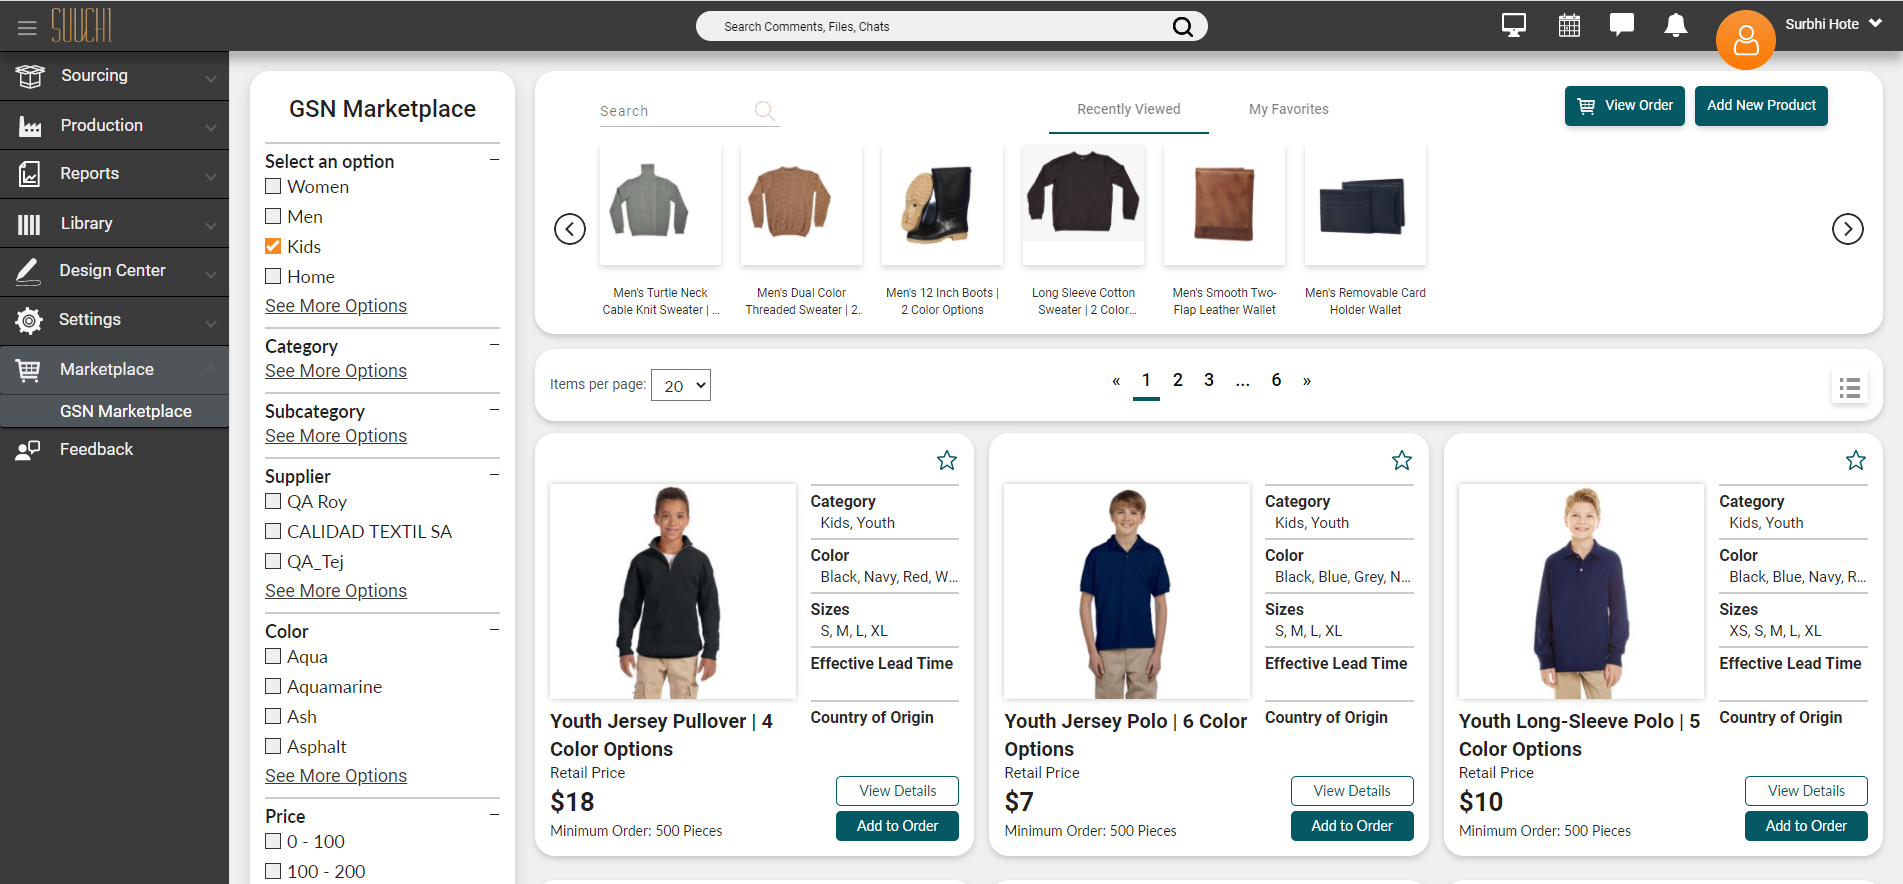Screen dimensions: 1903x884
Task: Click the Suuchi logo
Action: [x=82, y=26]
